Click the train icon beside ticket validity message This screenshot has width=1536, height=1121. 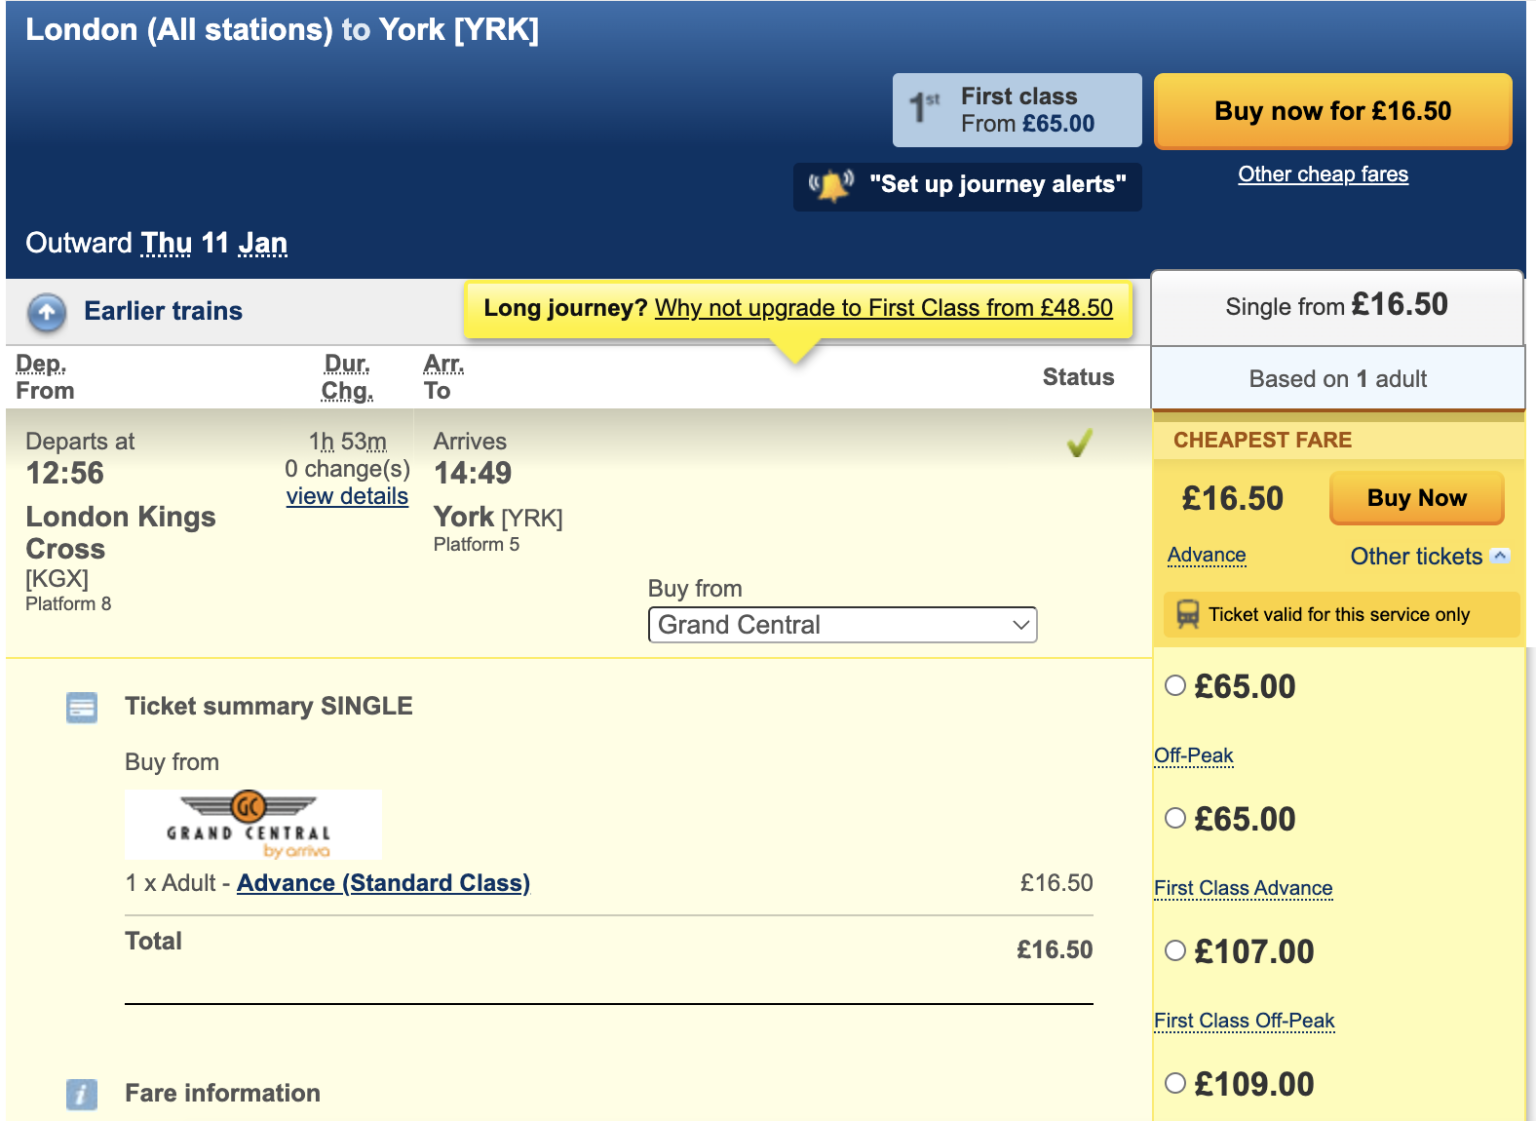(1190, 614)
